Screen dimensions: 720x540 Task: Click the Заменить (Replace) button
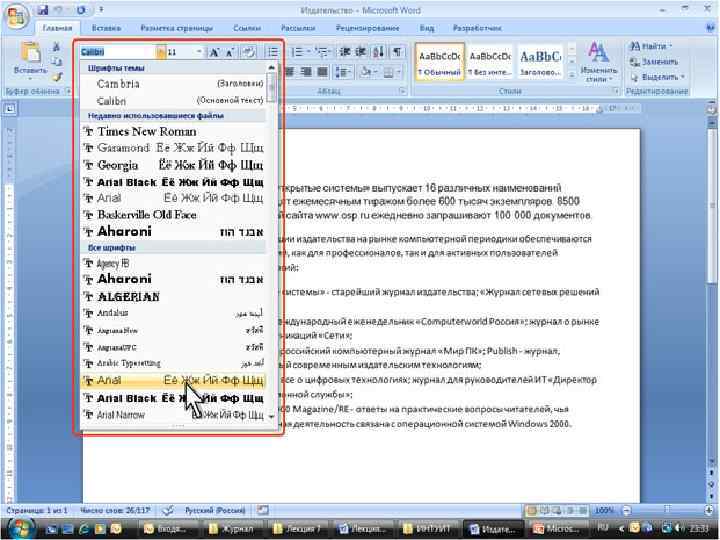coord(654,62)
